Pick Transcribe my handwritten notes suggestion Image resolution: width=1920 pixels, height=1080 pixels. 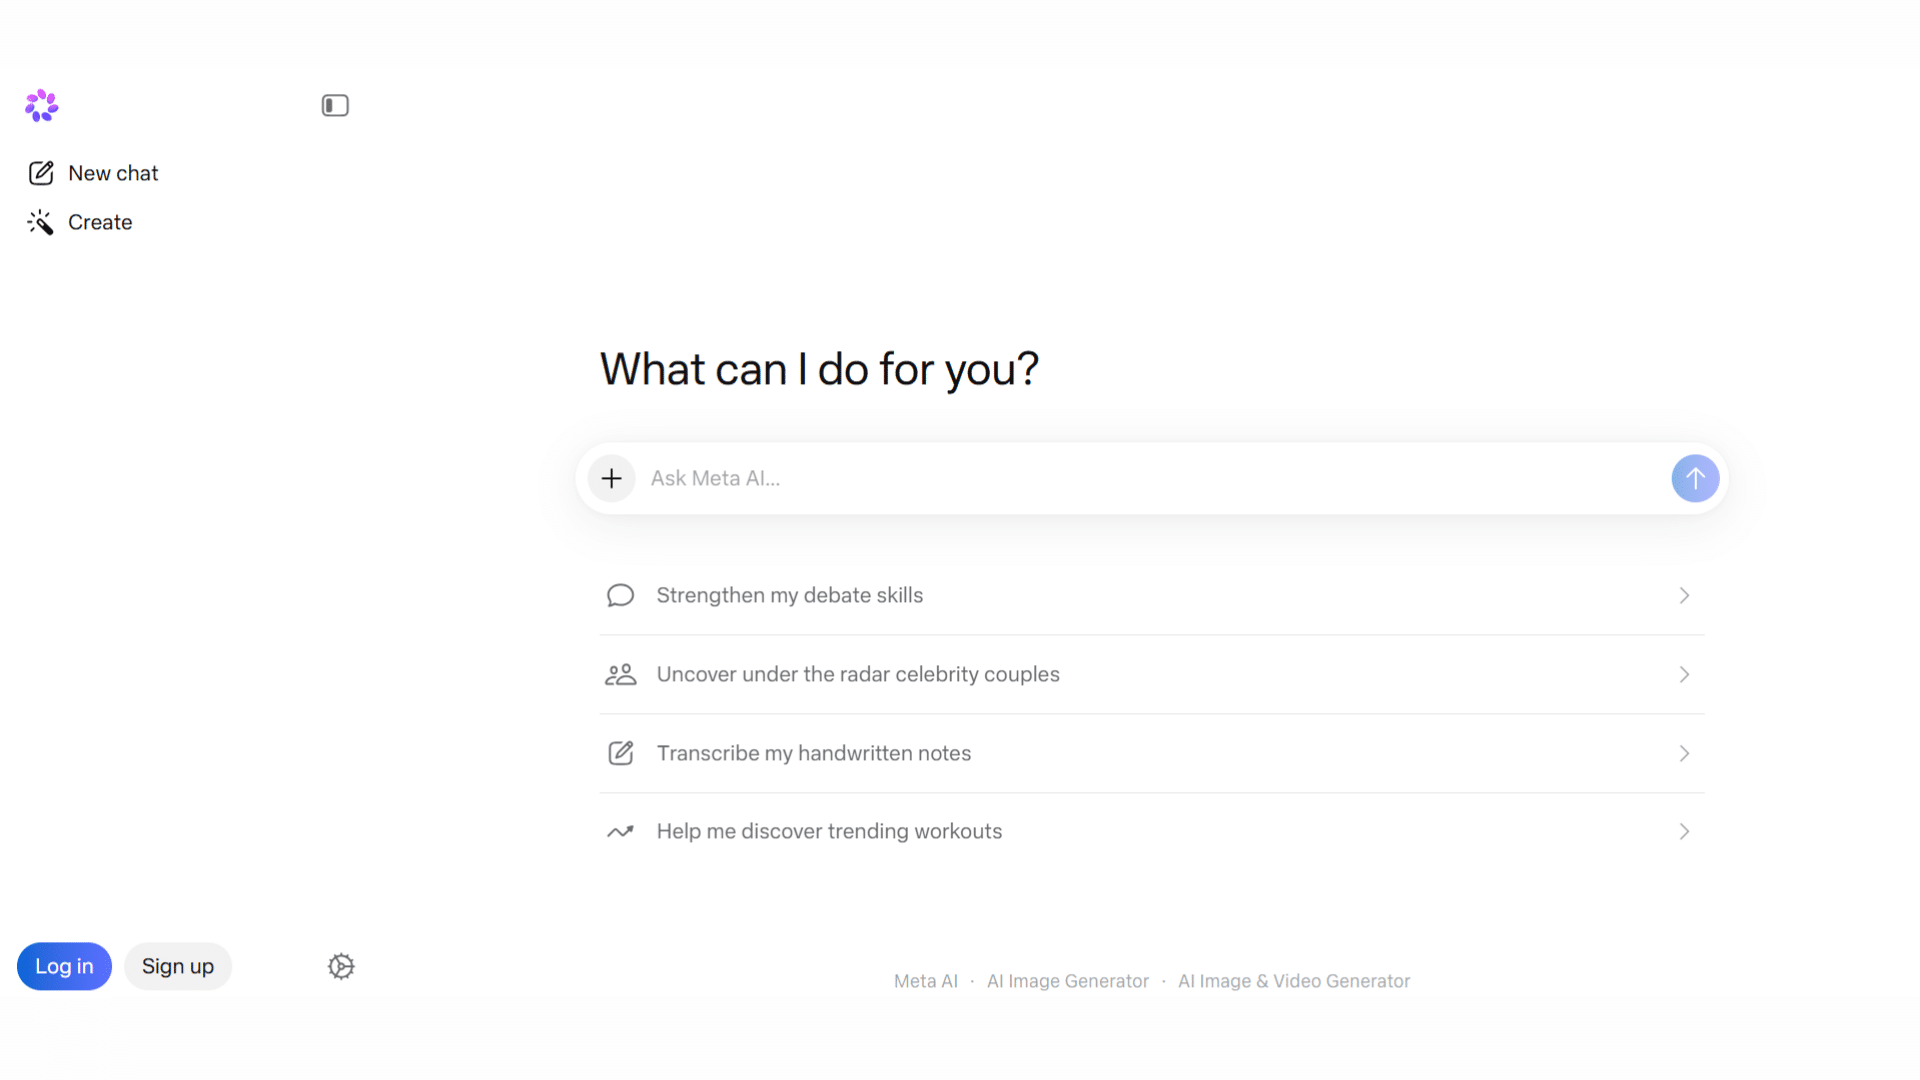coord(1152,753)
